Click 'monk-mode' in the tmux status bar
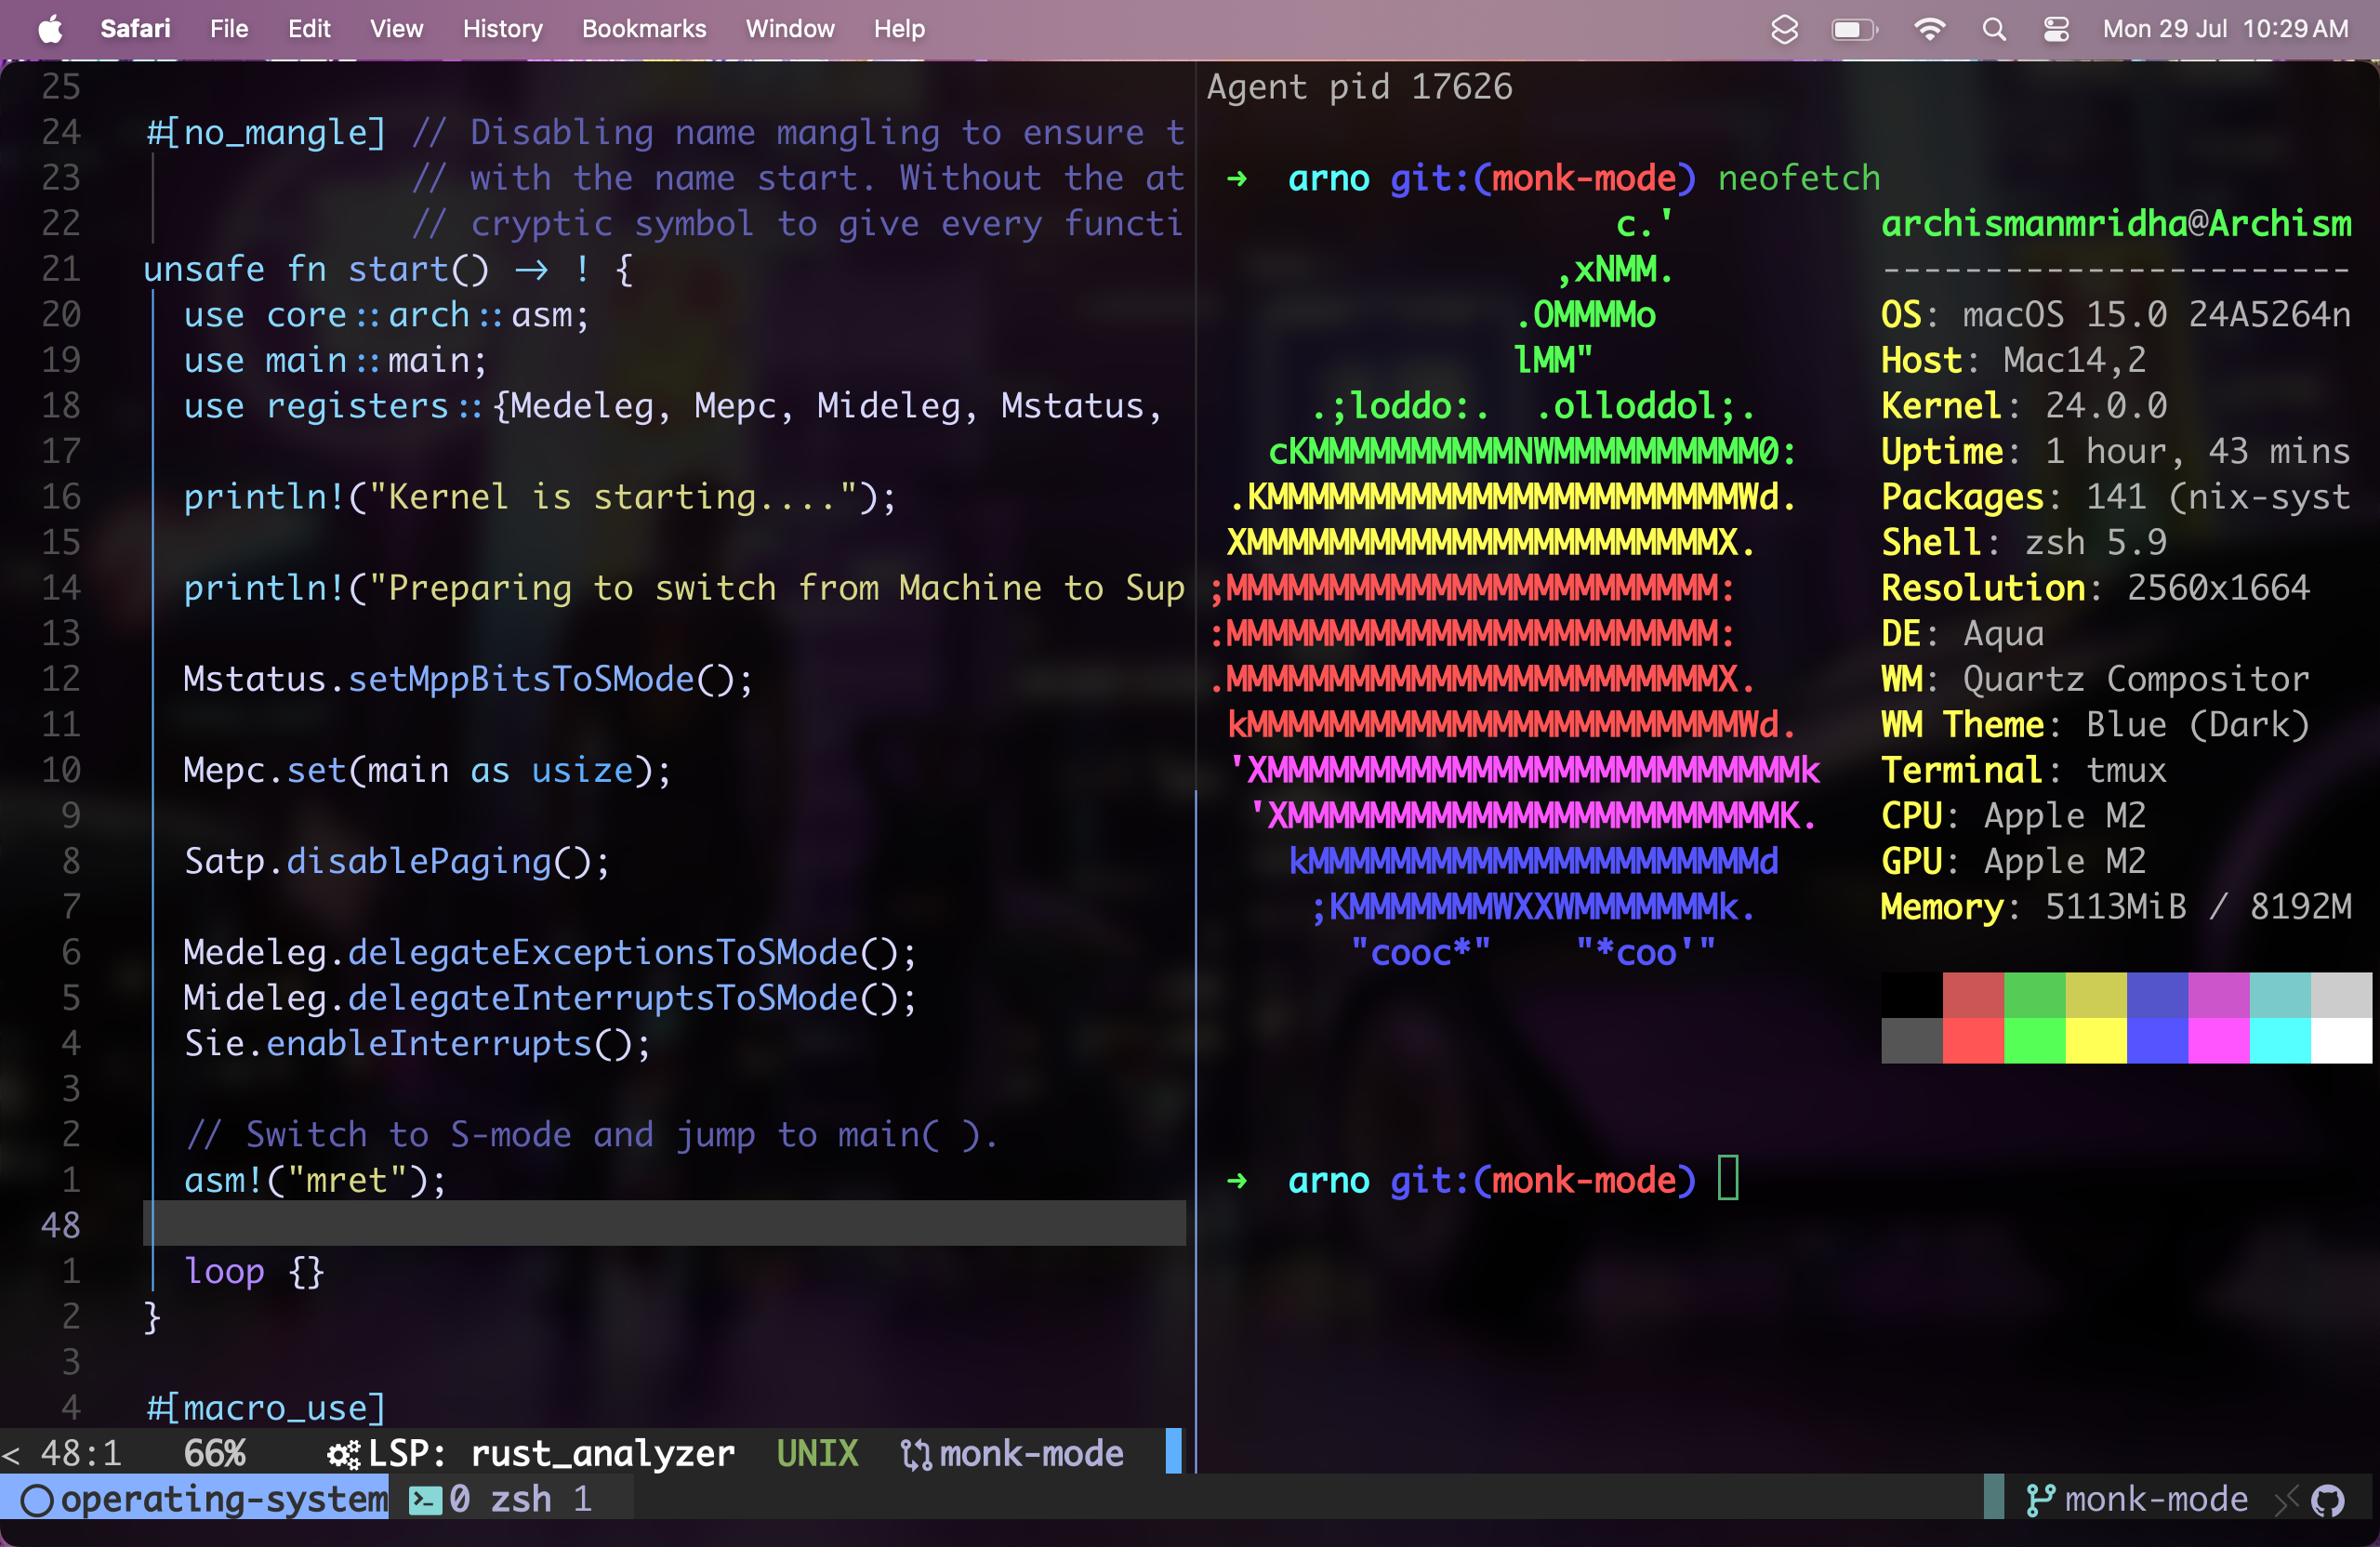The height and width of the screenshot is (1547, 2380). (2156, 1499)
